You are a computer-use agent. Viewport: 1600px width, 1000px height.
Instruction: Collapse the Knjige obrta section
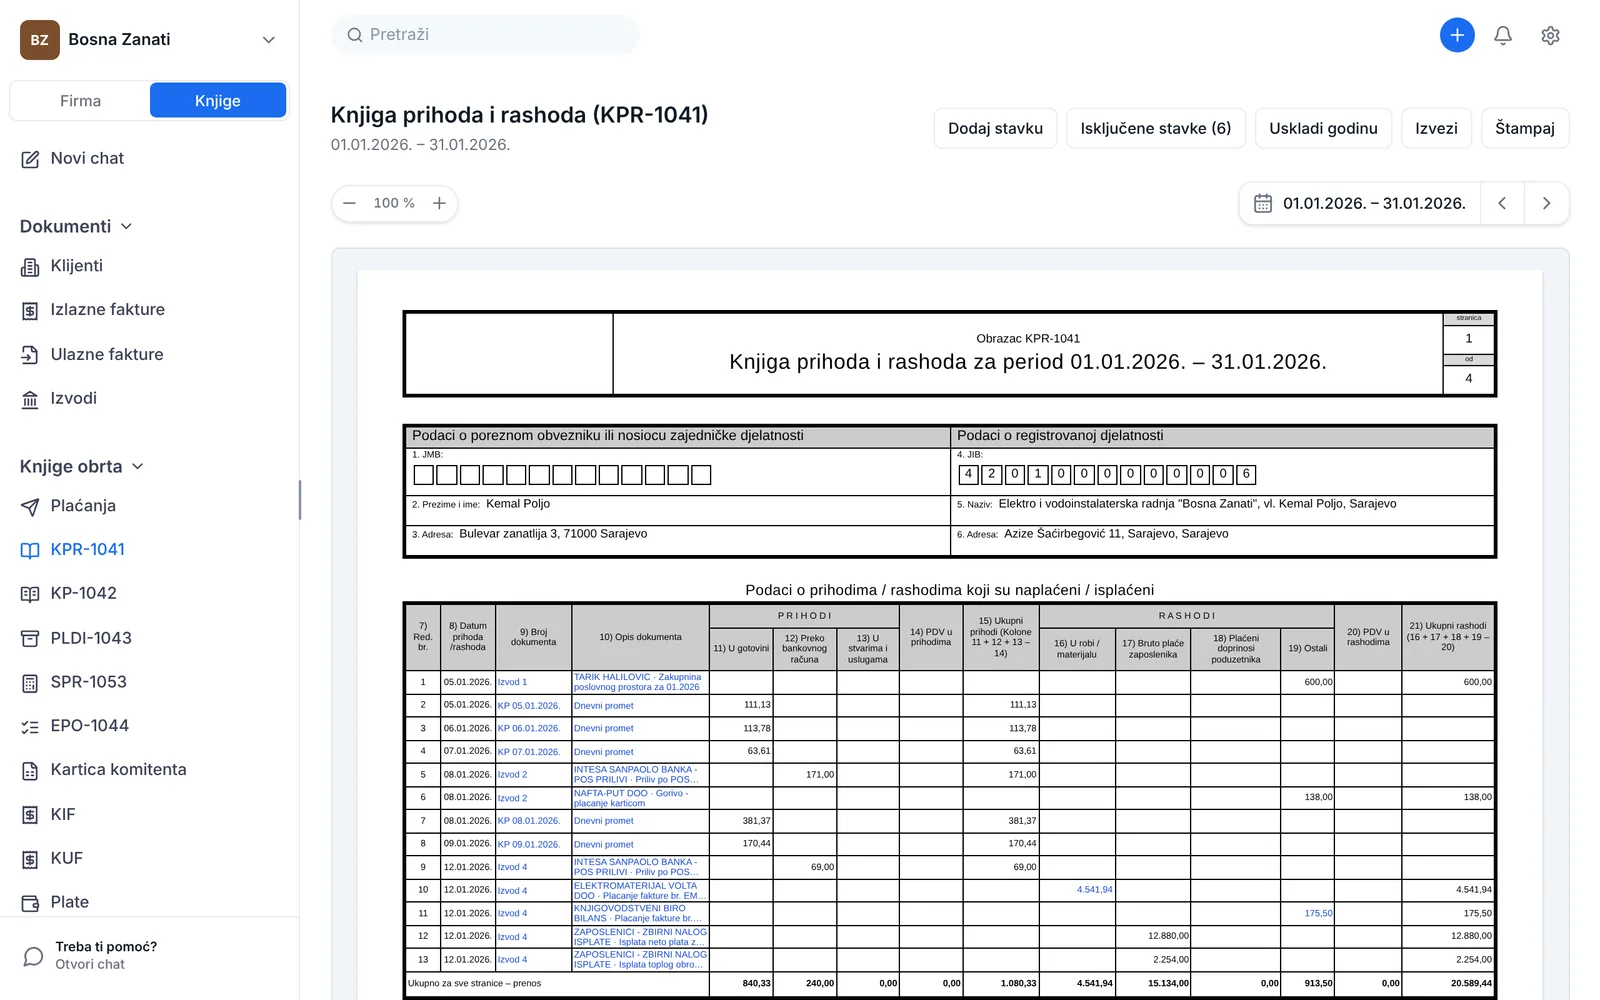pyautogui.click(x=82, y=466)
